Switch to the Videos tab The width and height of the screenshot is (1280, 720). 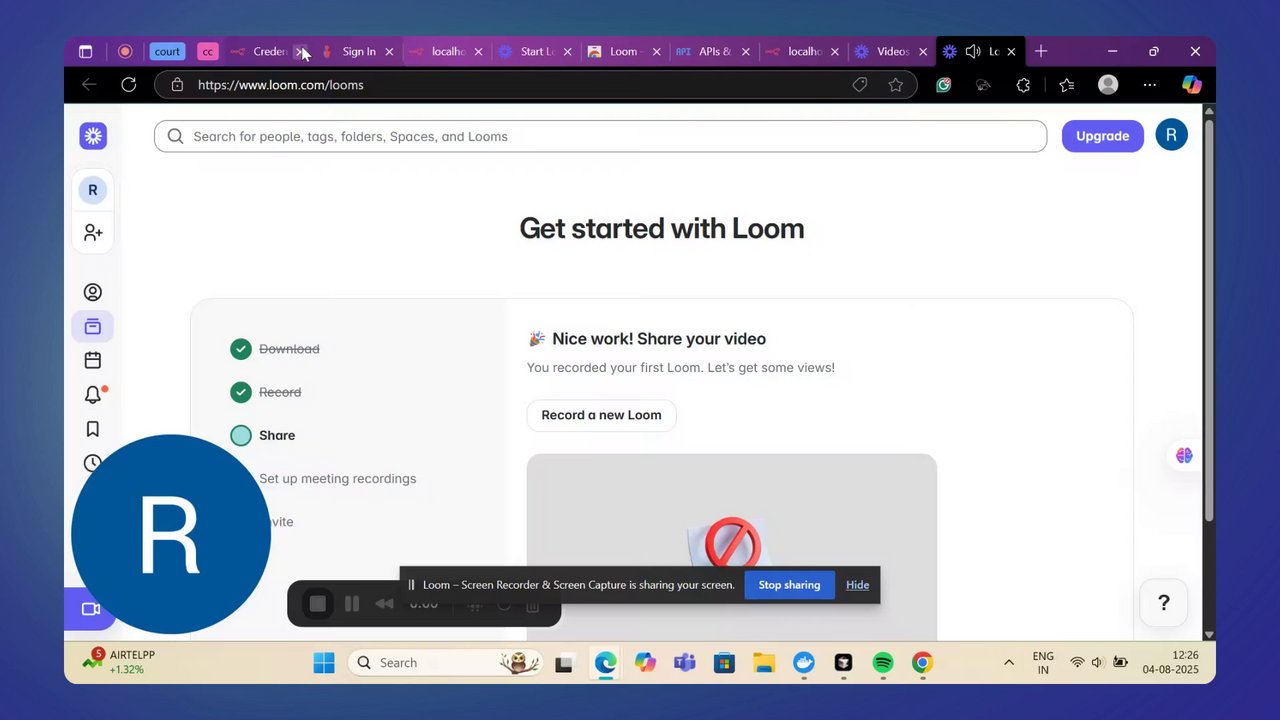click(892, 51)
